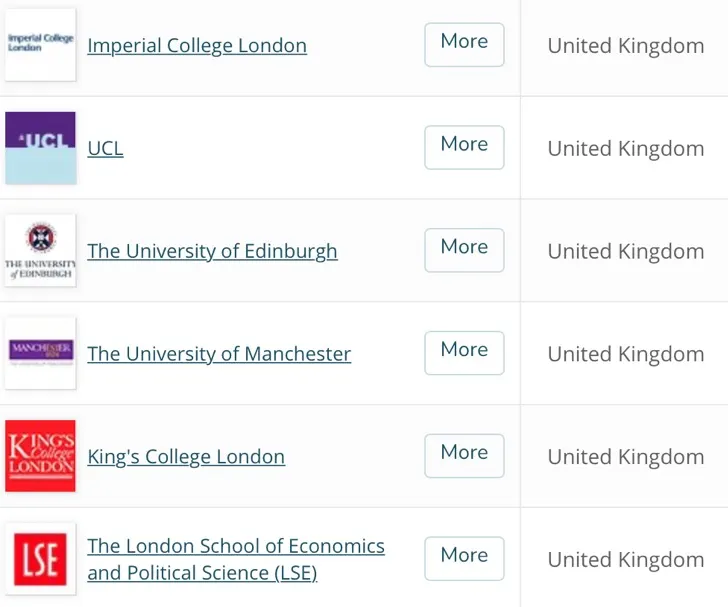Click the purple UCL logo

pos(40,148)
